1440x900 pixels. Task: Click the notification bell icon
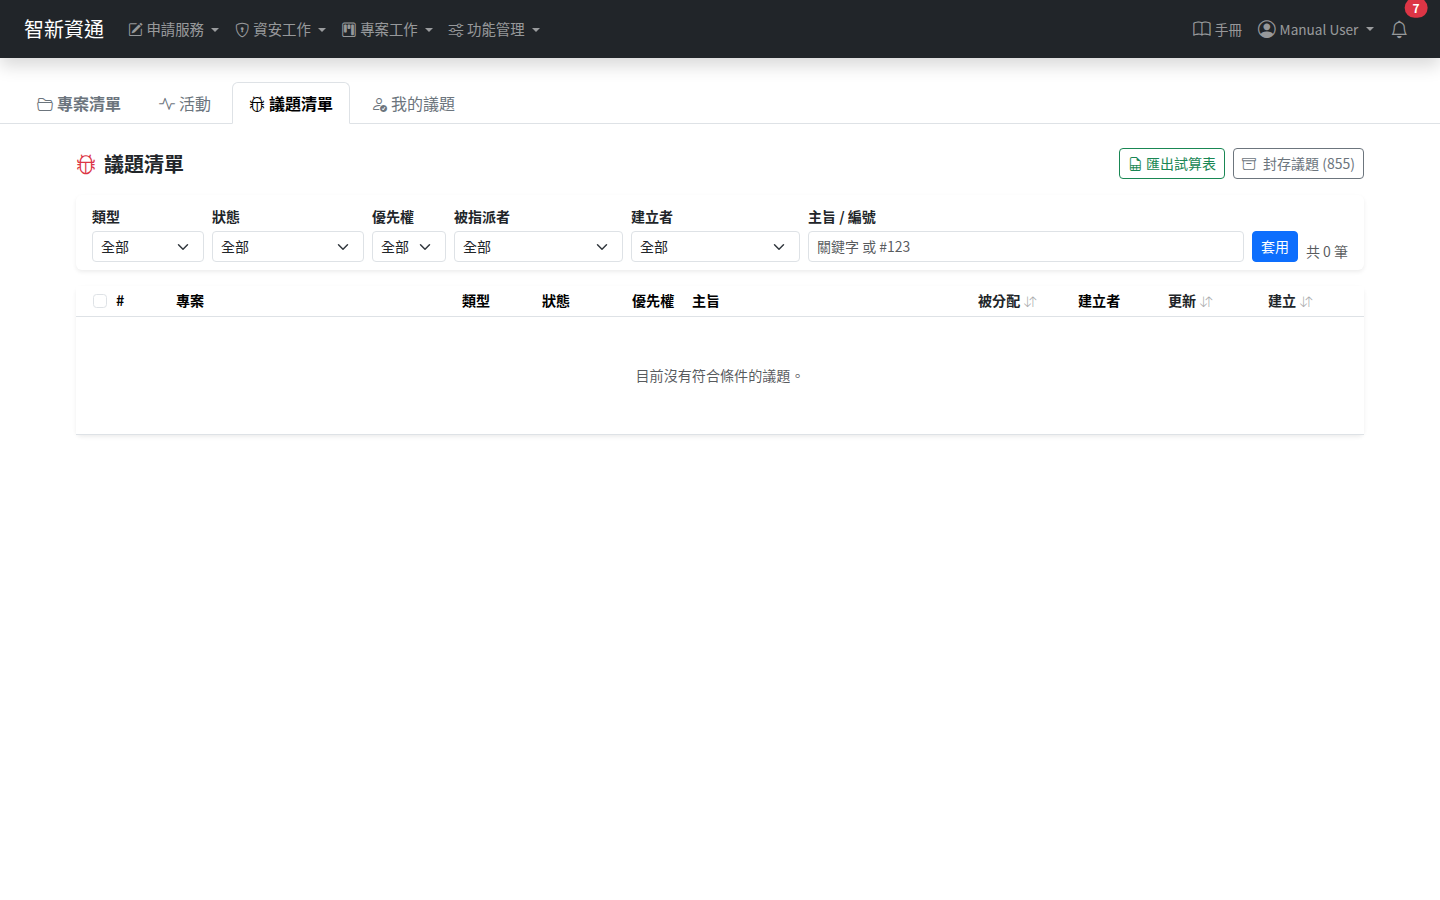(1399, 30)
